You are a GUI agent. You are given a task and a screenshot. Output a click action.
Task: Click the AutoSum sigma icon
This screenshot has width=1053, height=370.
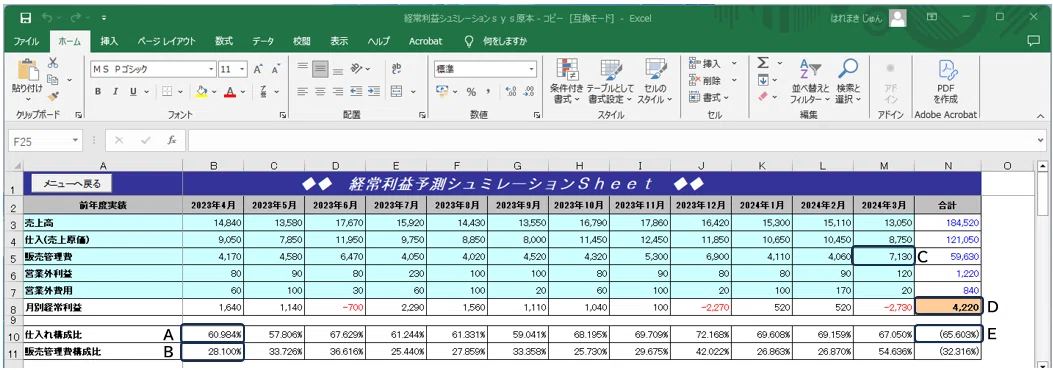tap(763, 63)
